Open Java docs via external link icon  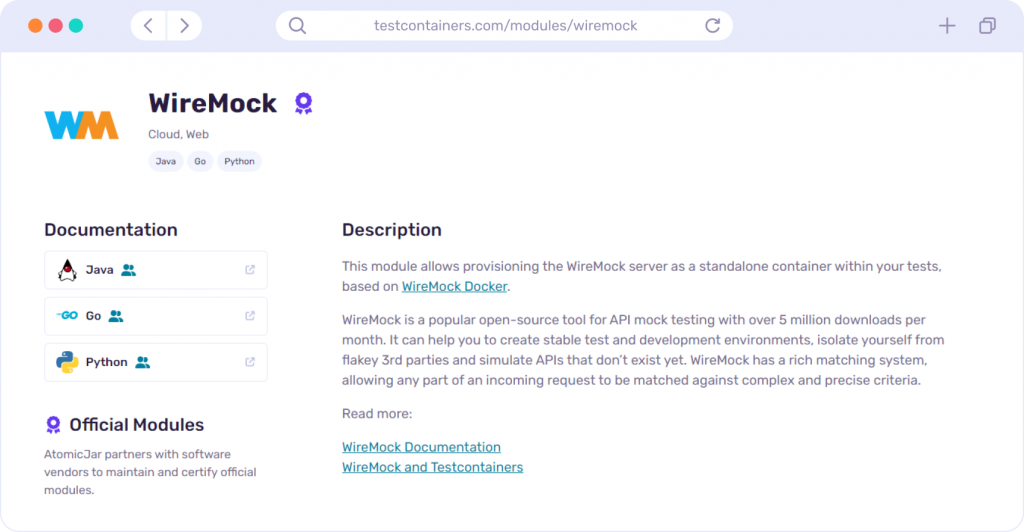point(250,270)
